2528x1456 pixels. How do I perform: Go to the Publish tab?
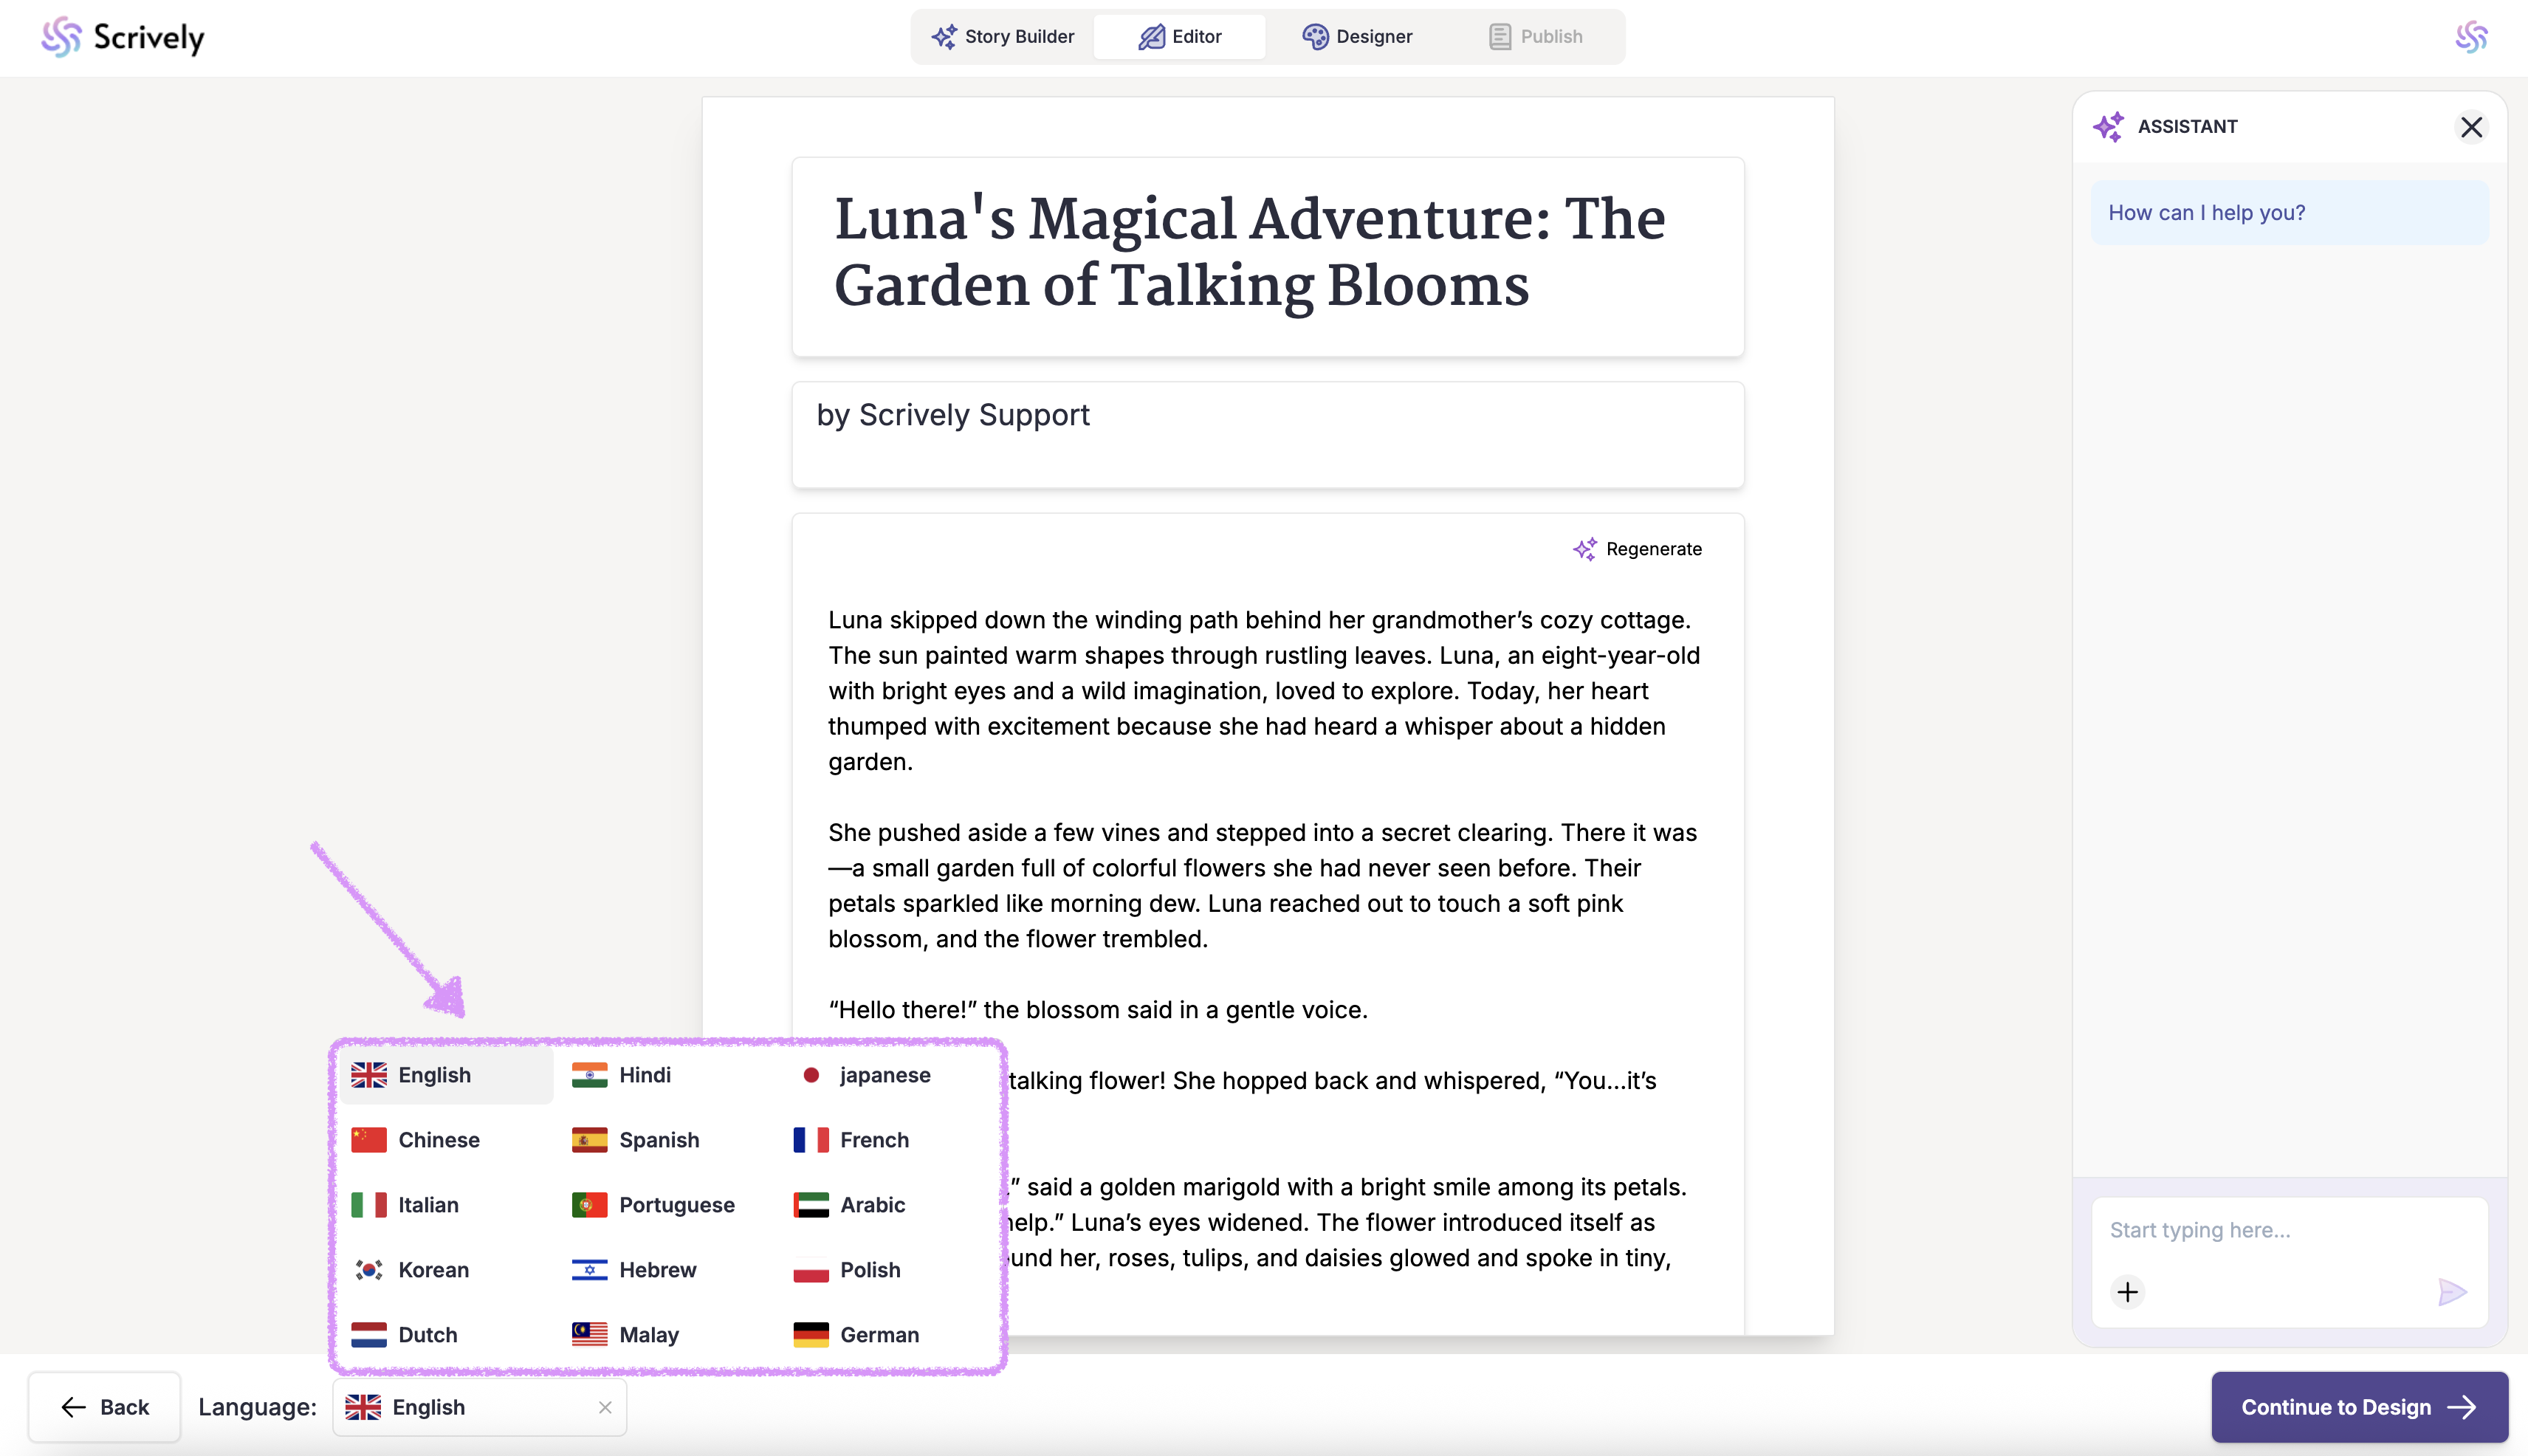pyautogui.click(x=1535, y=37)
